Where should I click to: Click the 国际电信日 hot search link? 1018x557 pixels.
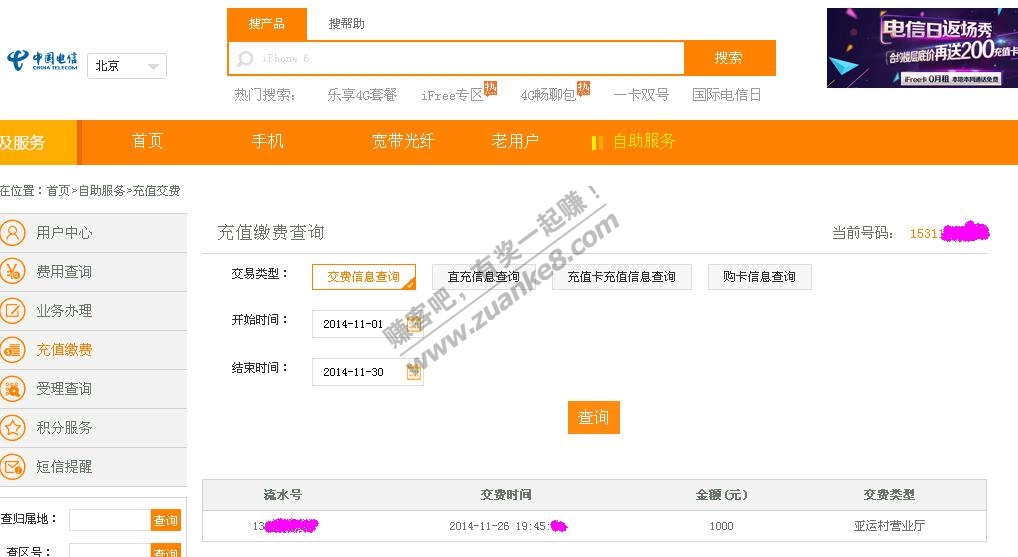pos(726,95)
